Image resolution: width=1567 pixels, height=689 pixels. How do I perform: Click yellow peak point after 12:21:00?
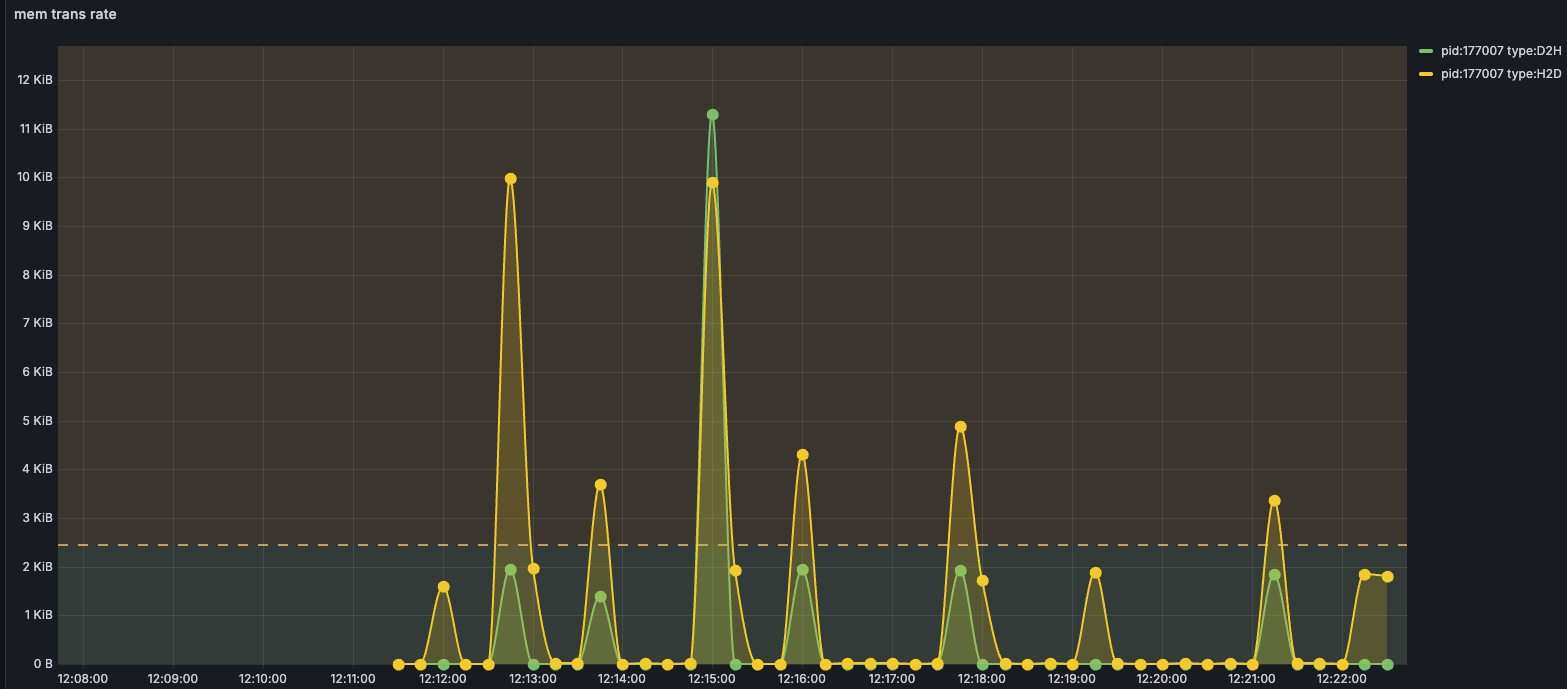click(1274, 501)
